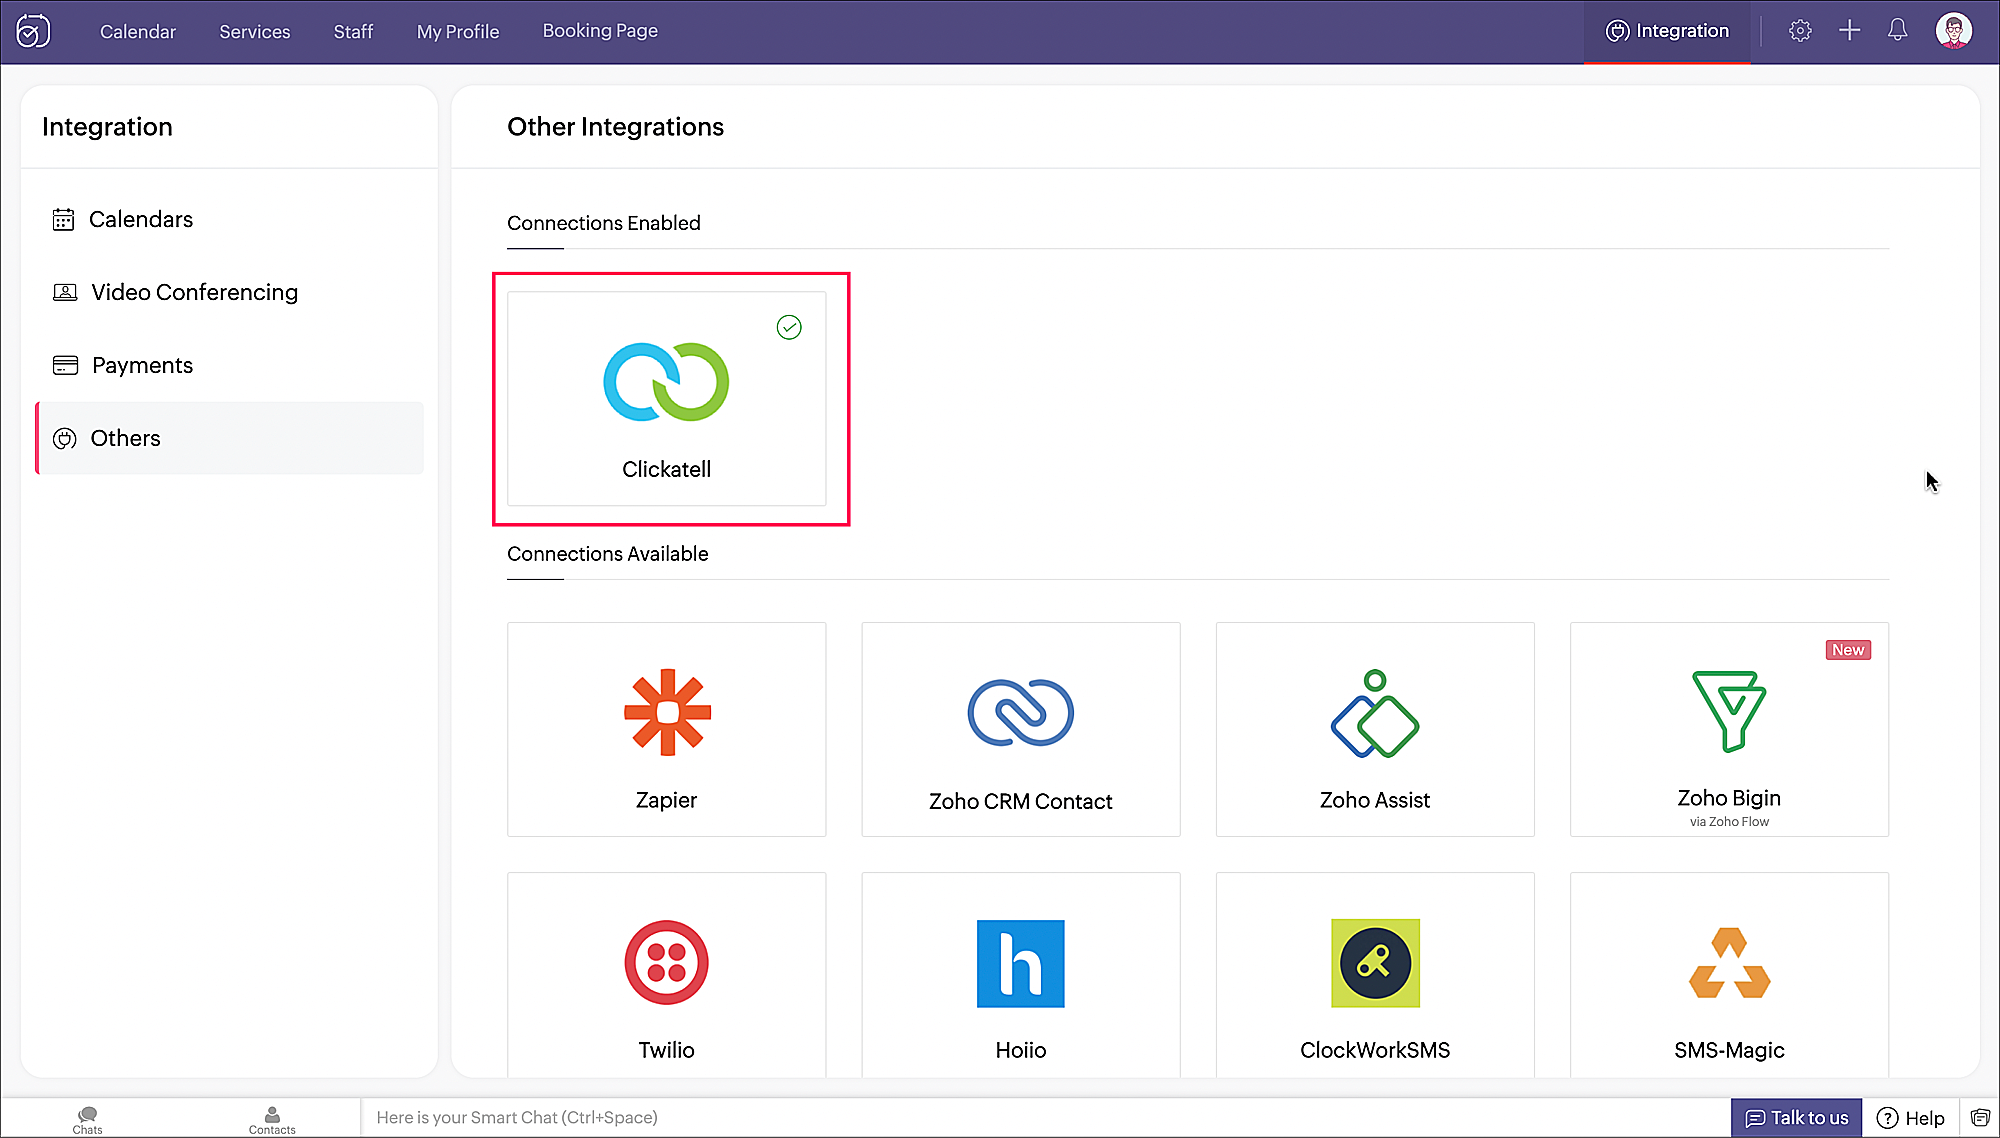Viewport: 2000px width, 1138px height.
Task: Click the Video Conferencing icon
Action: pos(65,292)
